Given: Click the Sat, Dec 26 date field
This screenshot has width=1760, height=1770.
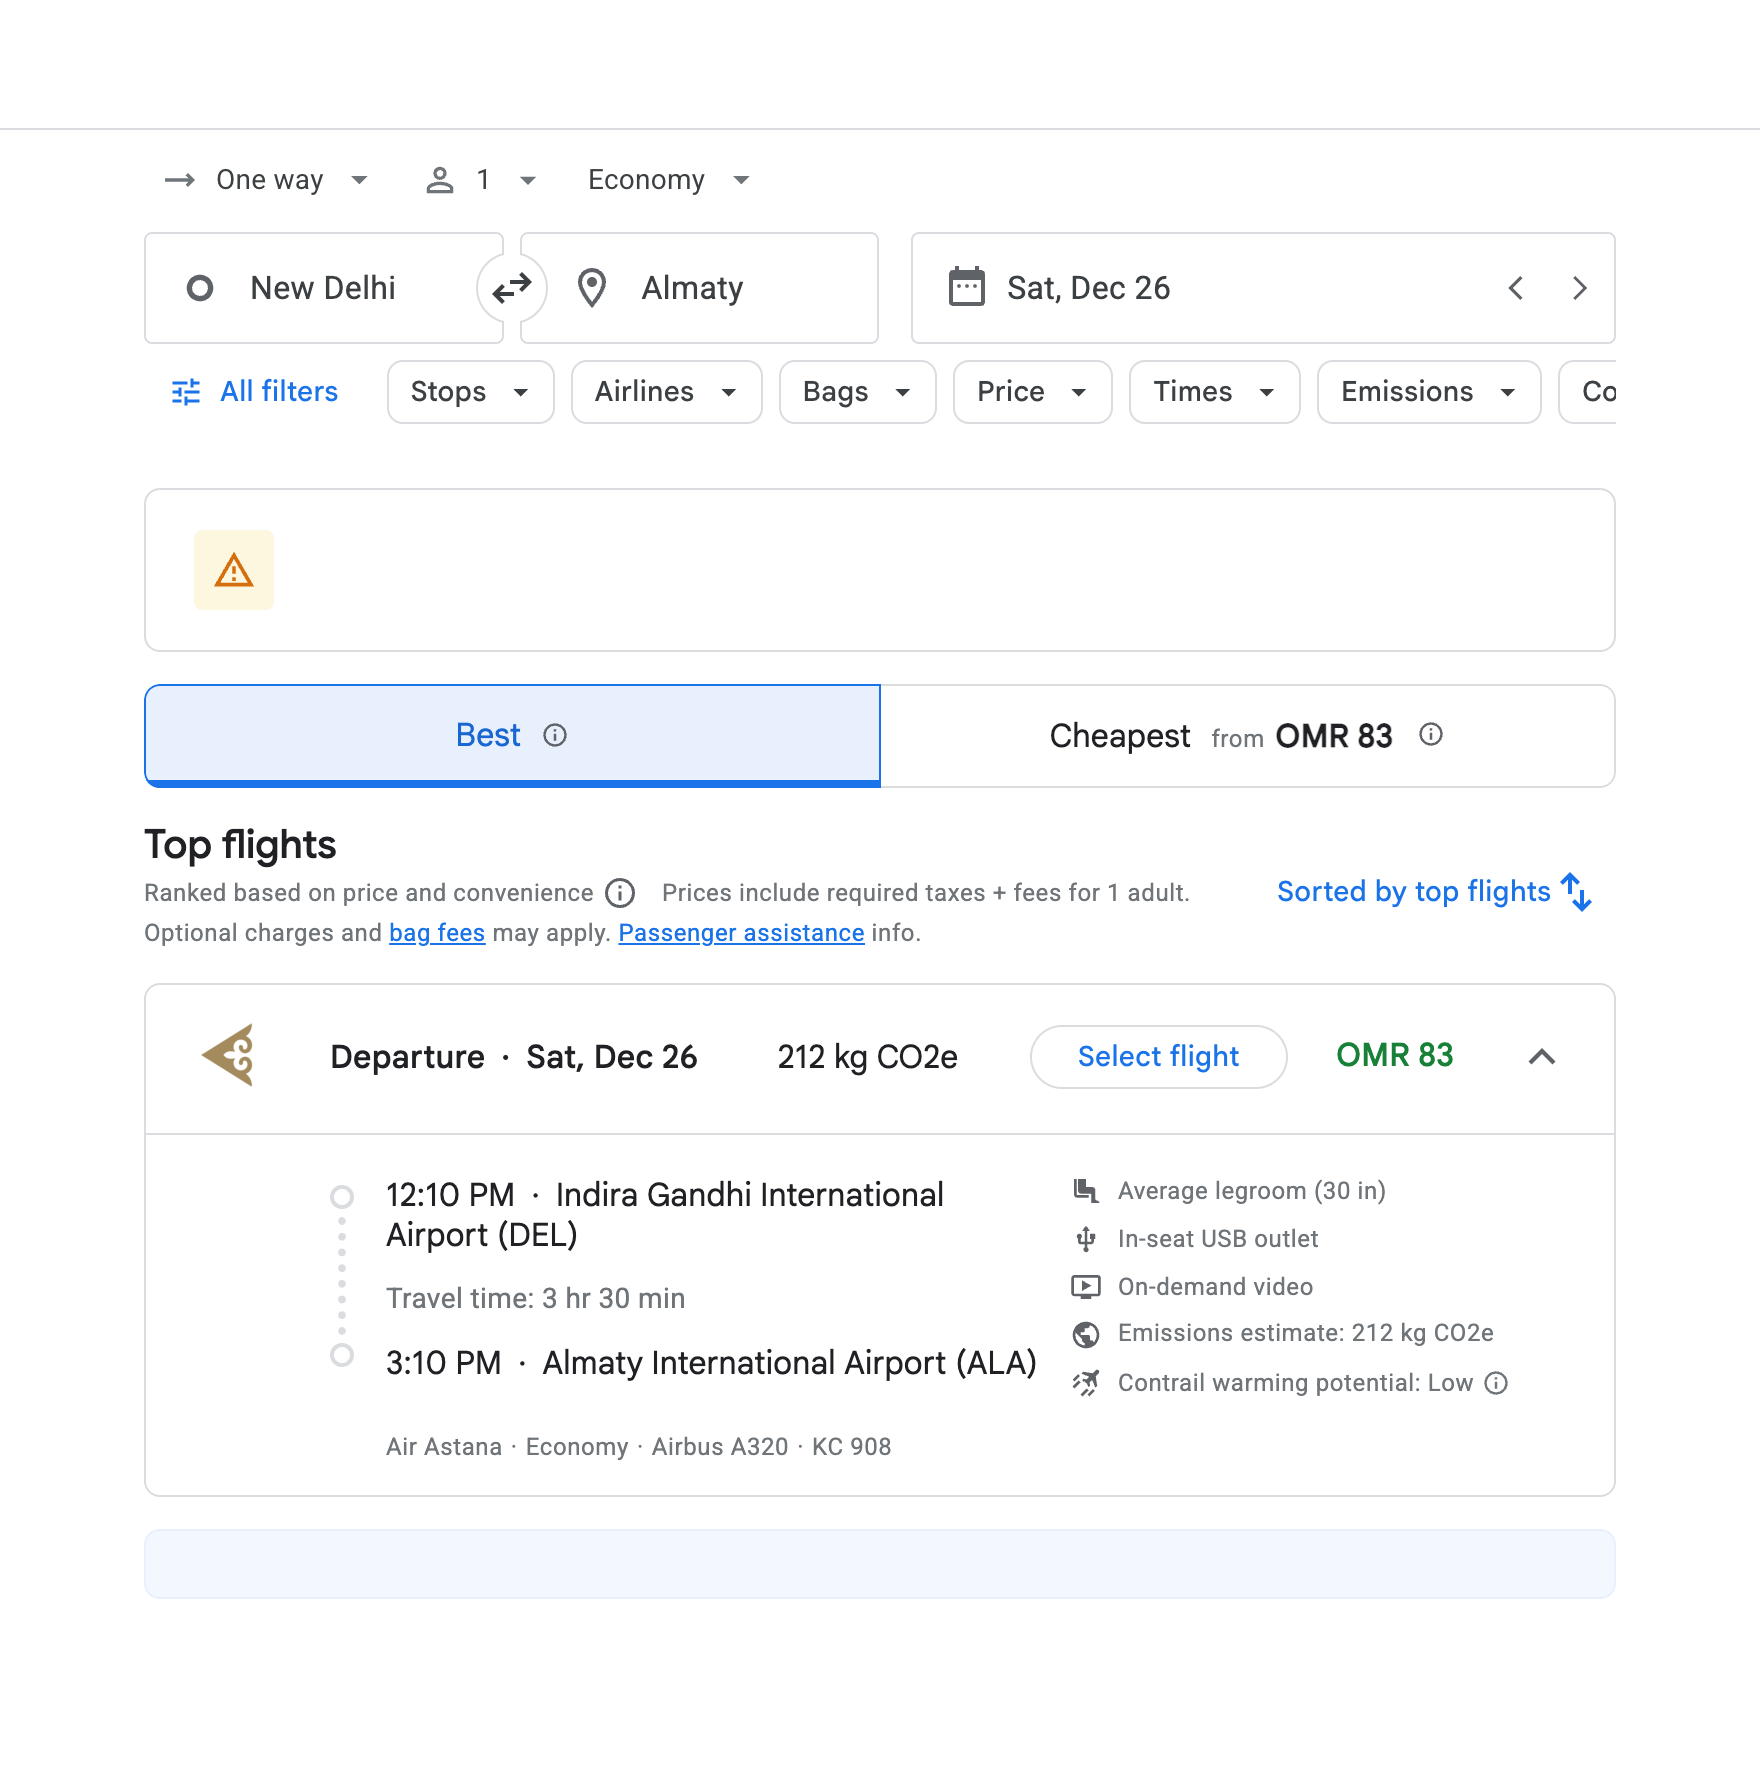Looking at the screenshot, I should tap(1263, 288).
